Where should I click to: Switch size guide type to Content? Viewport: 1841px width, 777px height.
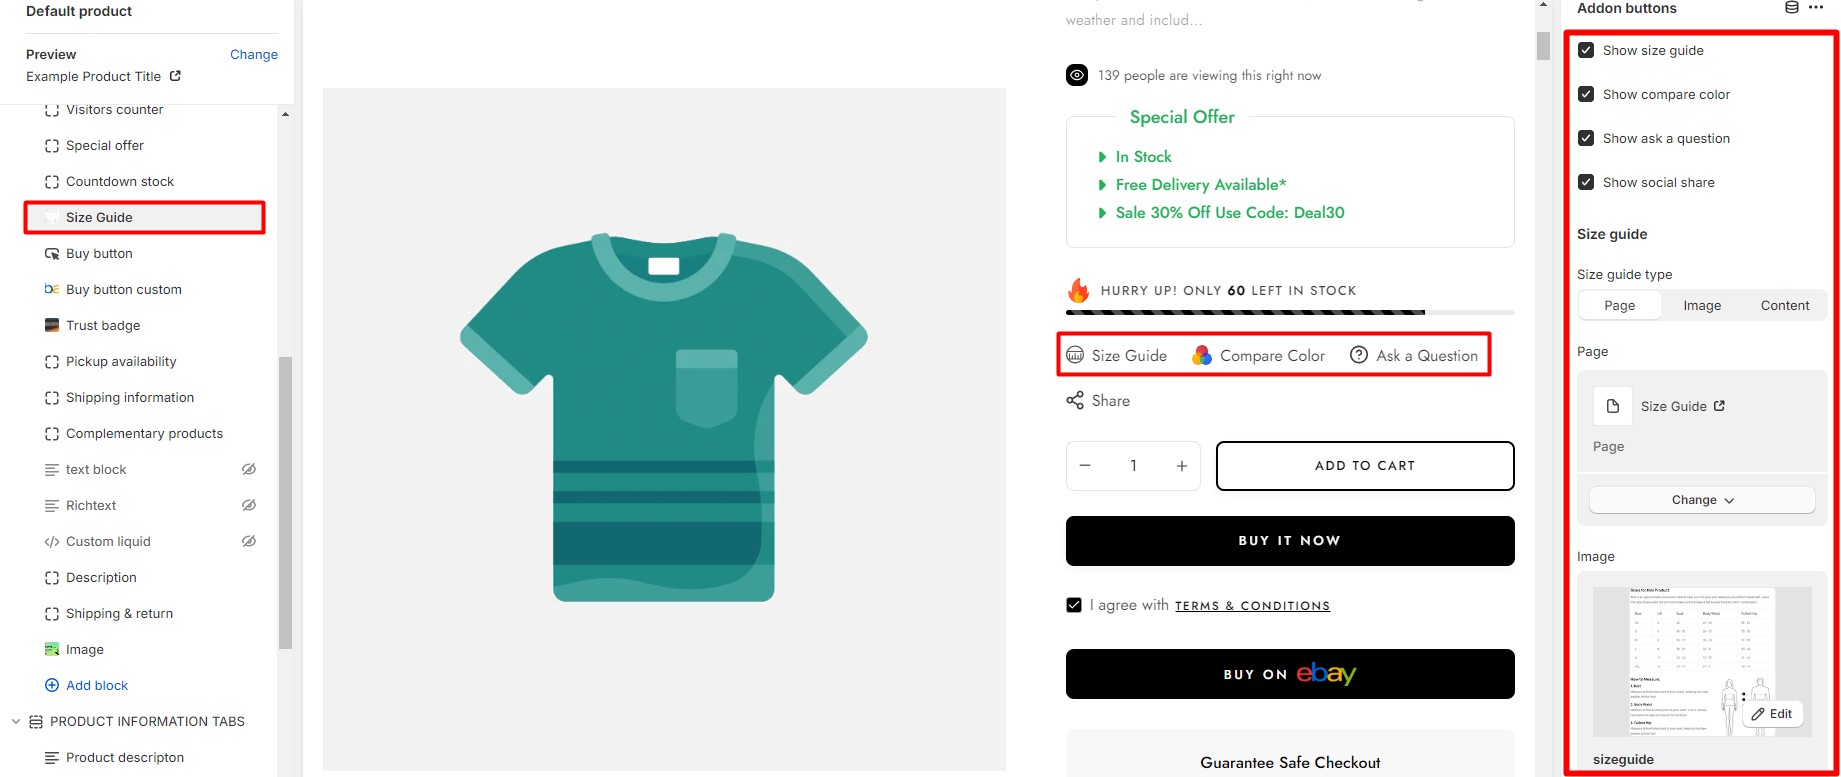(x=1785, y=306)
